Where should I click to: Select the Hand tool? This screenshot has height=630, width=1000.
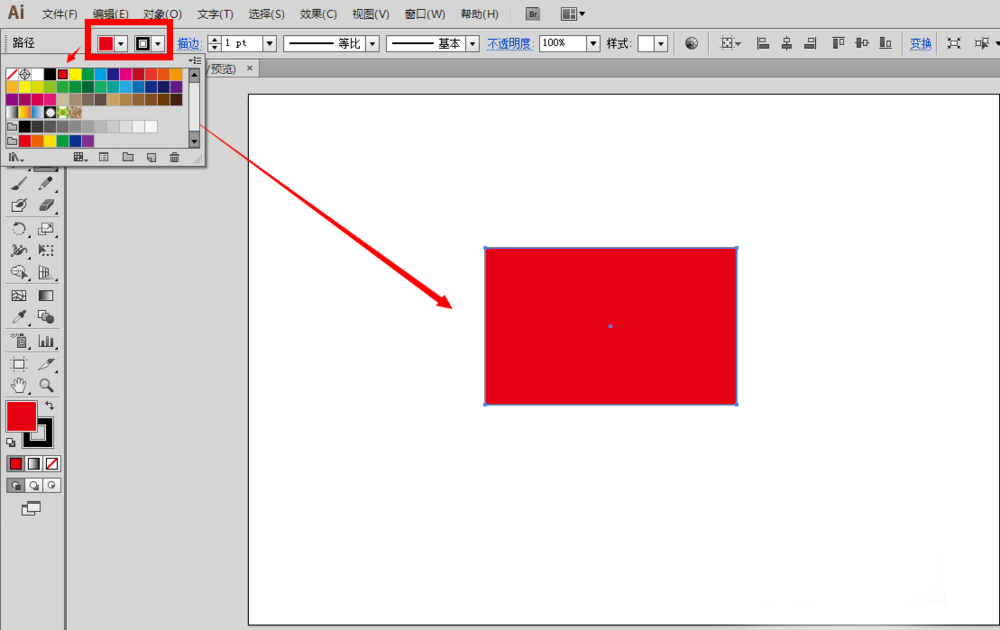click(18, 387)
